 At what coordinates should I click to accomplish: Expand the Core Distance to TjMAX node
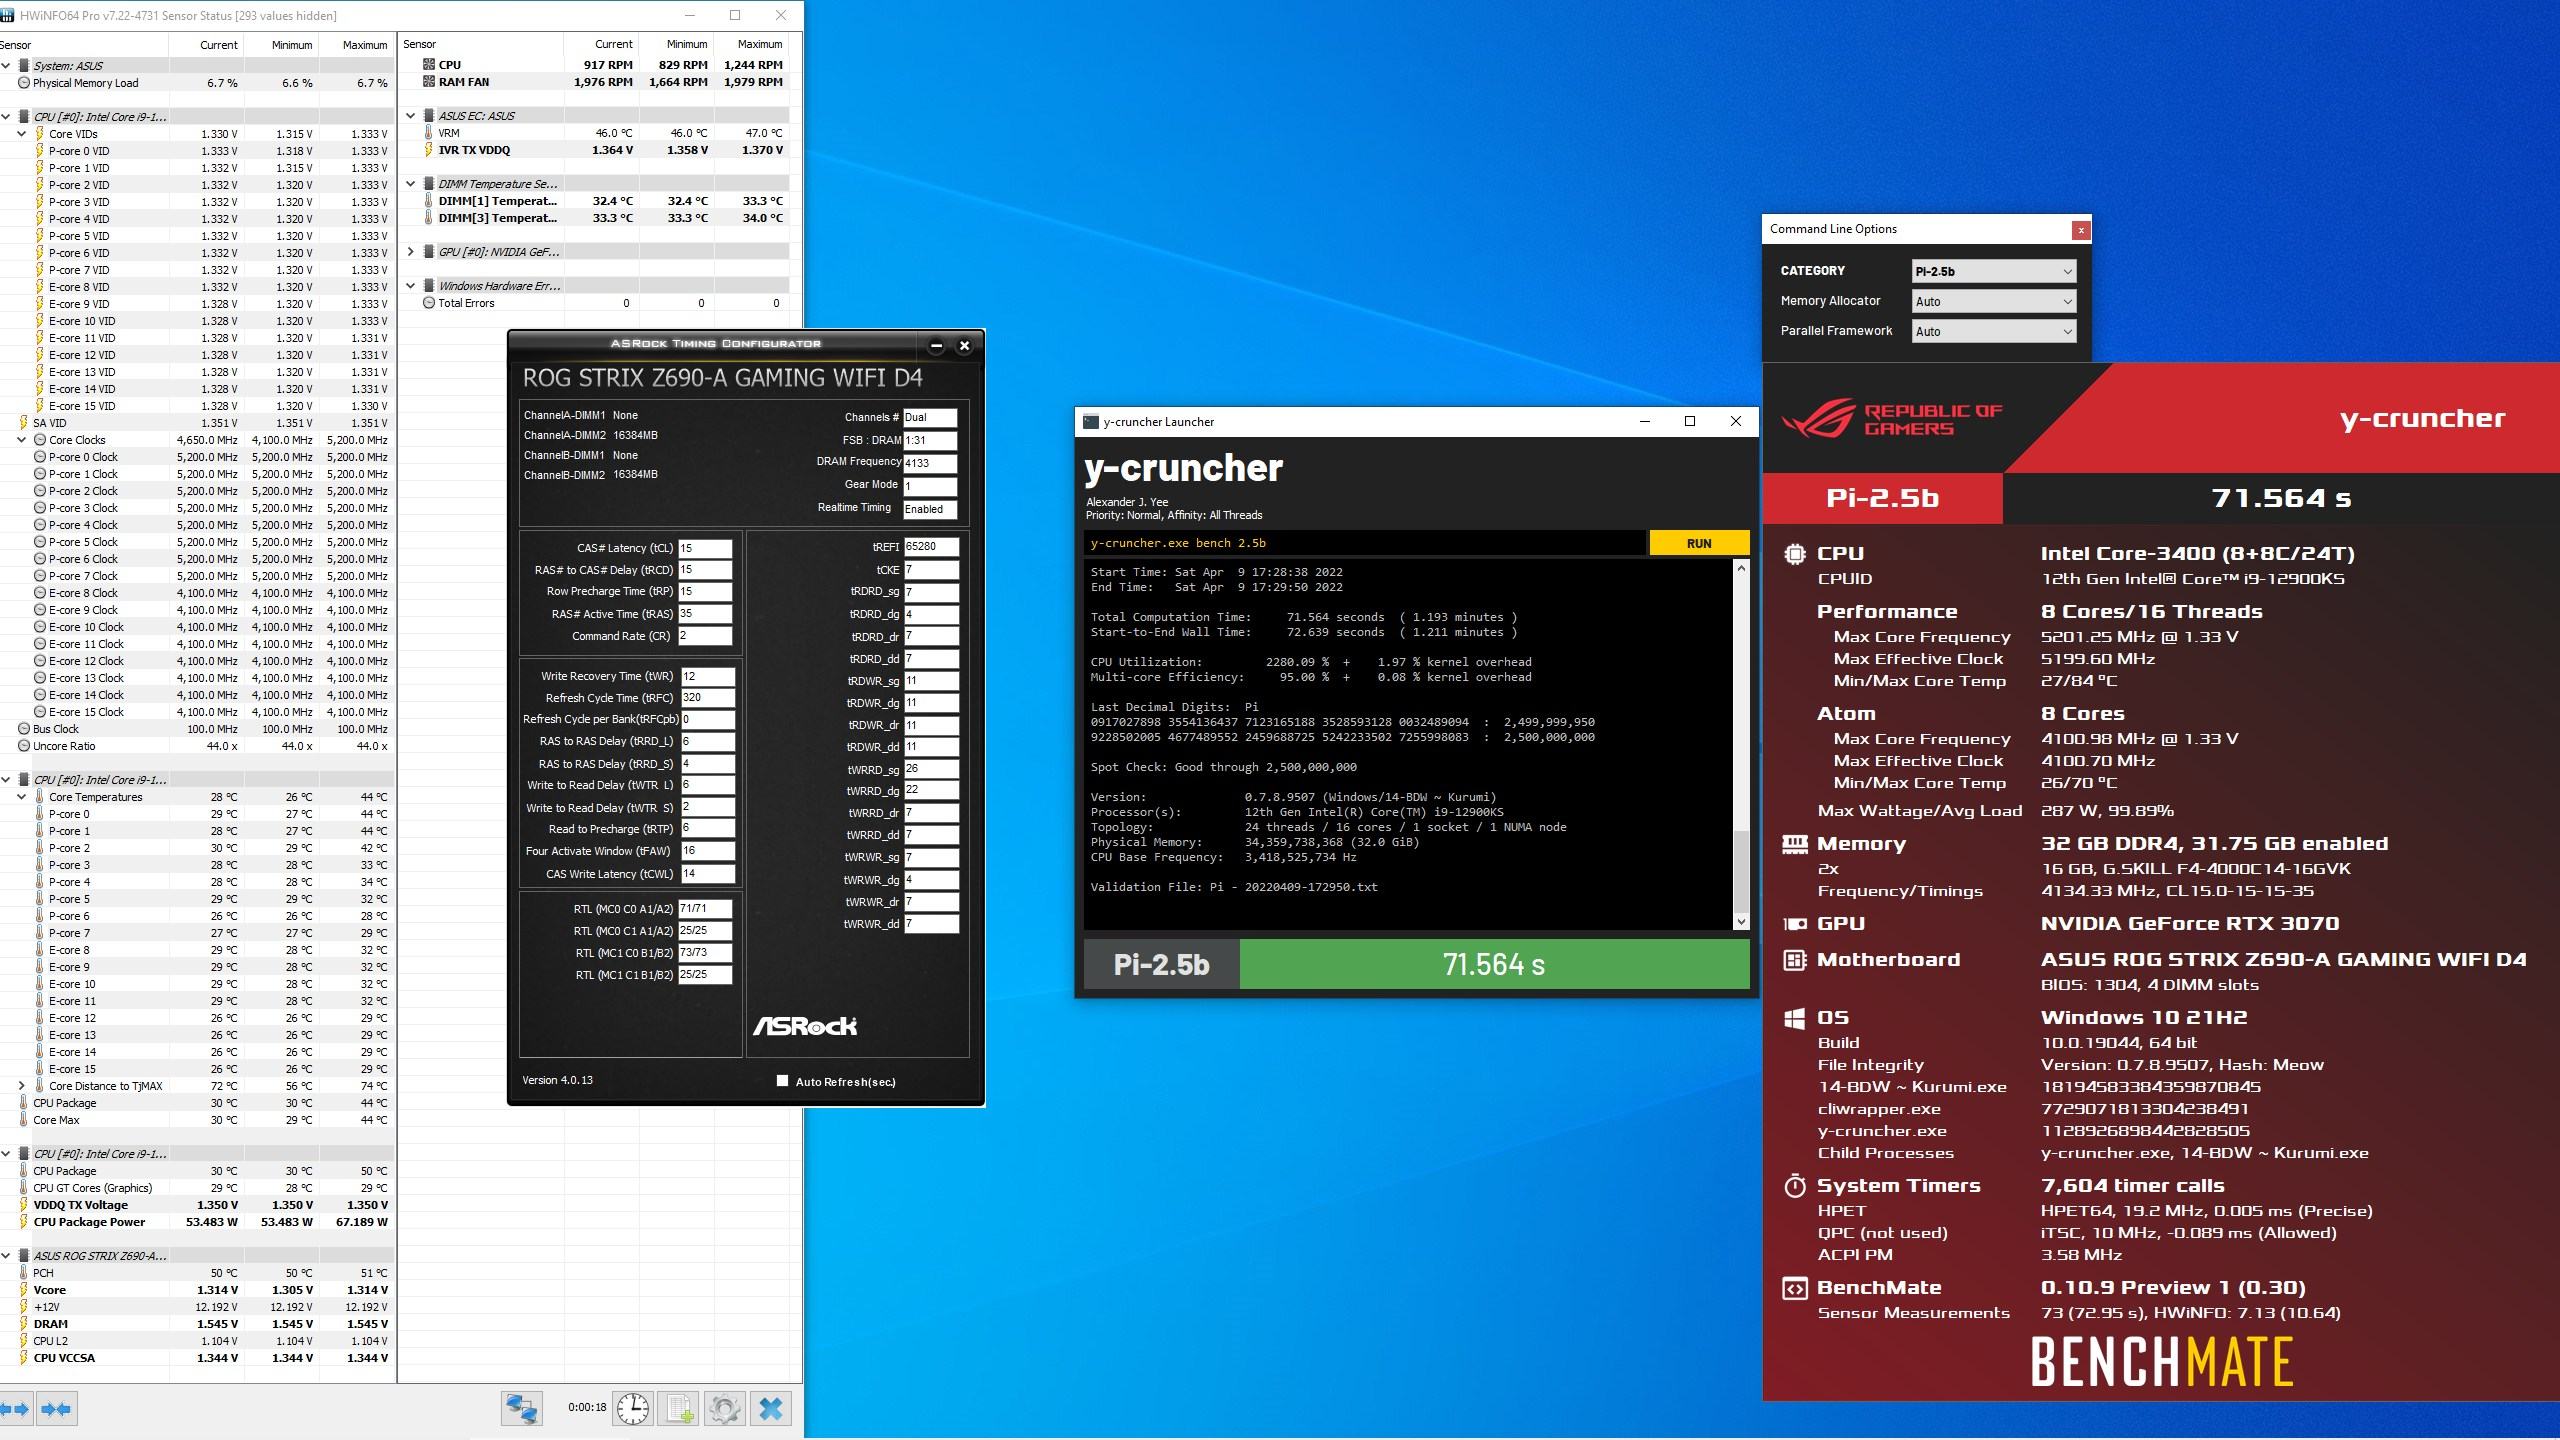[22, 1086]
